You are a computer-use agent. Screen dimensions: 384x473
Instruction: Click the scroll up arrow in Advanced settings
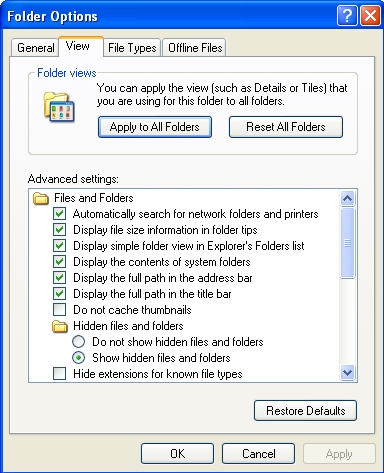[x=347, y=199]
